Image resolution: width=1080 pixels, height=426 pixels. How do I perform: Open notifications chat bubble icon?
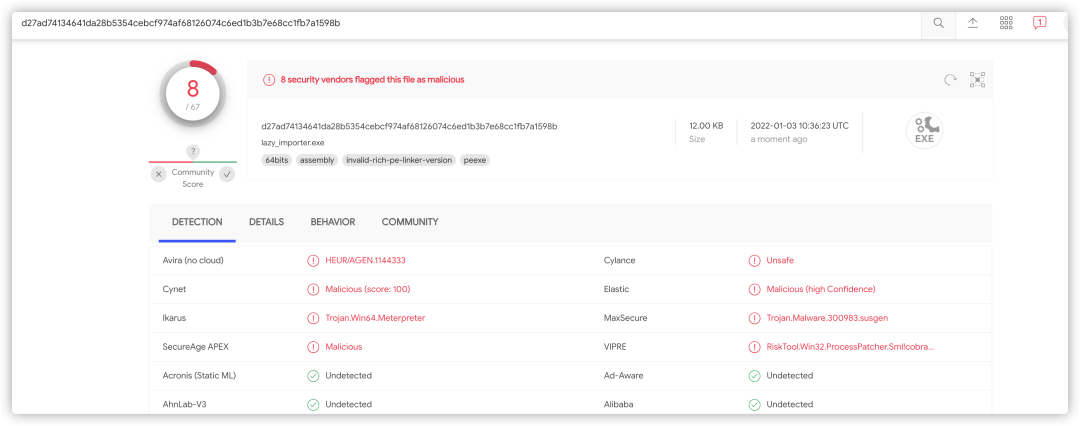pyautogui.click(x=1039, y=23)
